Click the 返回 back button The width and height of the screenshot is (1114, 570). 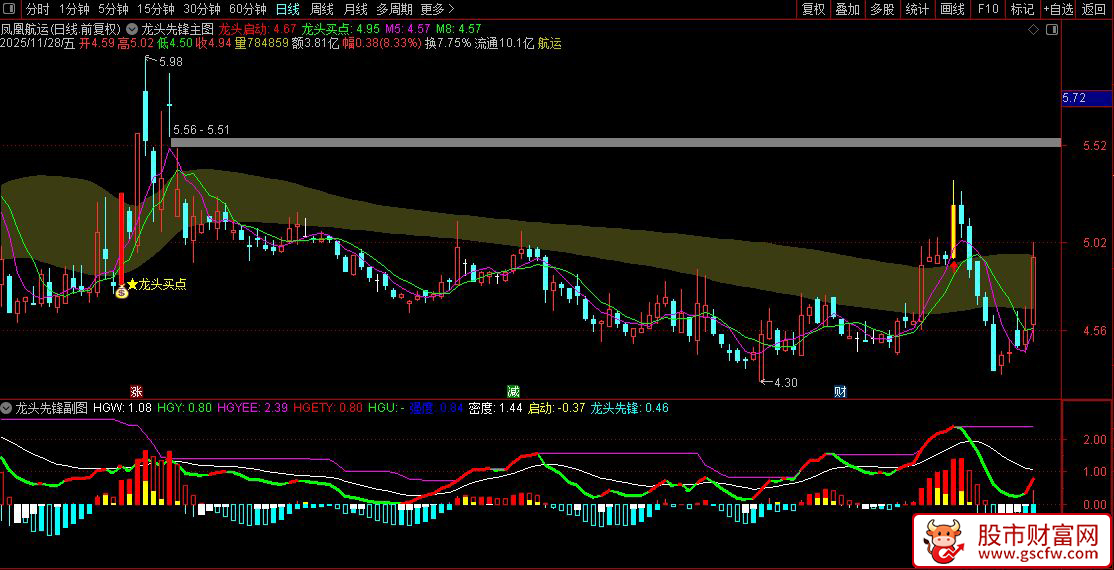[1094, 9]
